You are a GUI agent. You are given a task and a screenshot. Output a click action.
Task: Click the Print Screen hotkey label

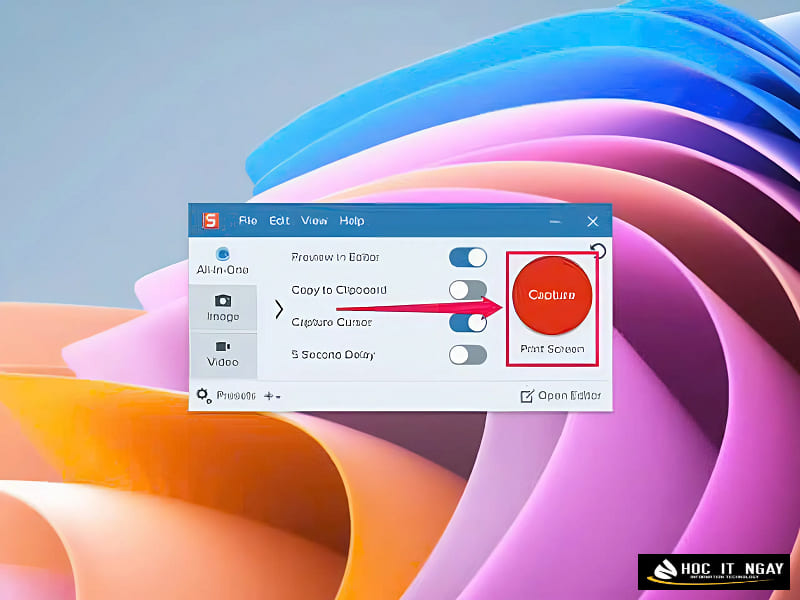[552, 349]
